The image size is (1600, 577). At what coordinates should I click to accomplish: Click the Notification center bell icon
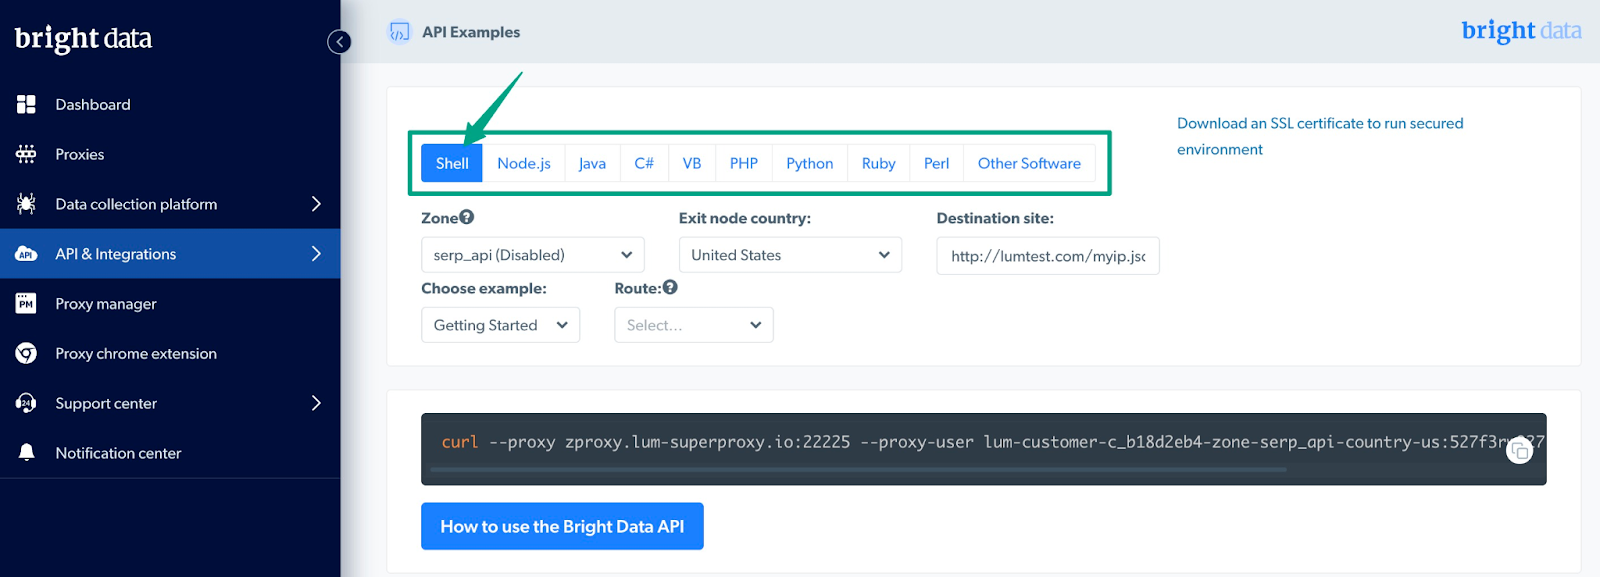pyautogui.click(x=26, y=453)
